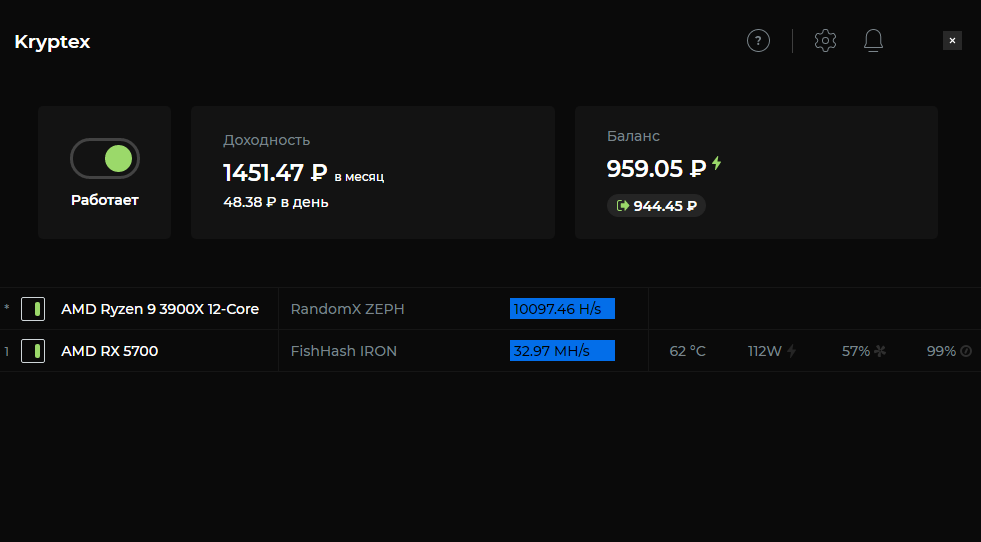Click the 62 °C temperature reading
The image size is (981, 542).
[x=688, y=351]
